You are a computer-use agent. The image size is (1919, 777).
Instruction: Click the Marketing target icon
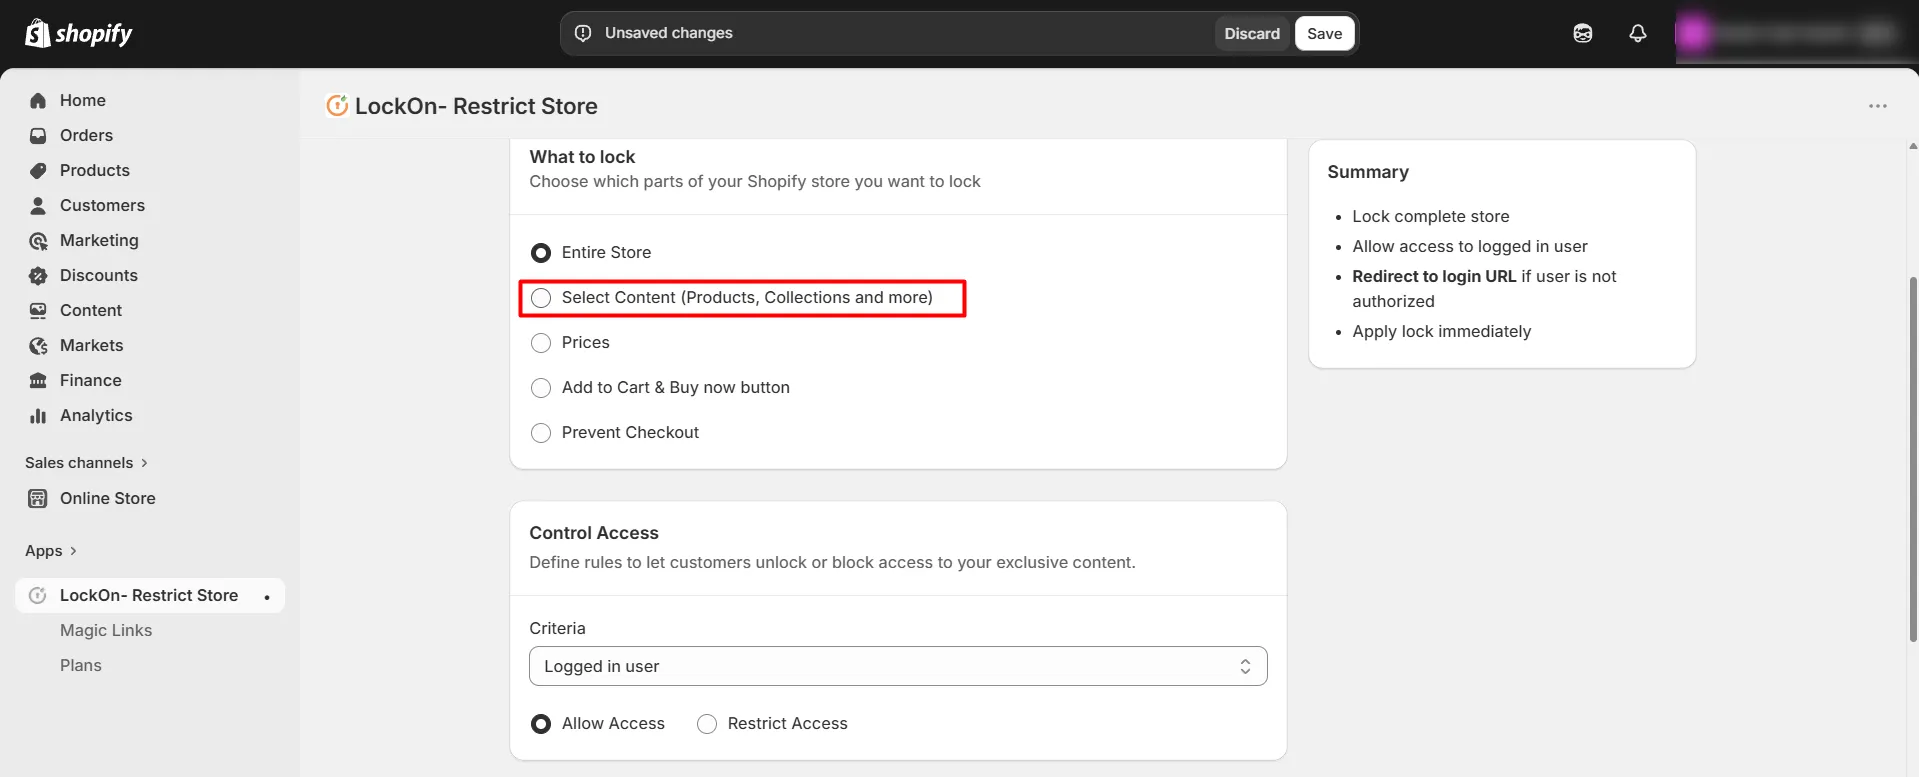point(38,241)
